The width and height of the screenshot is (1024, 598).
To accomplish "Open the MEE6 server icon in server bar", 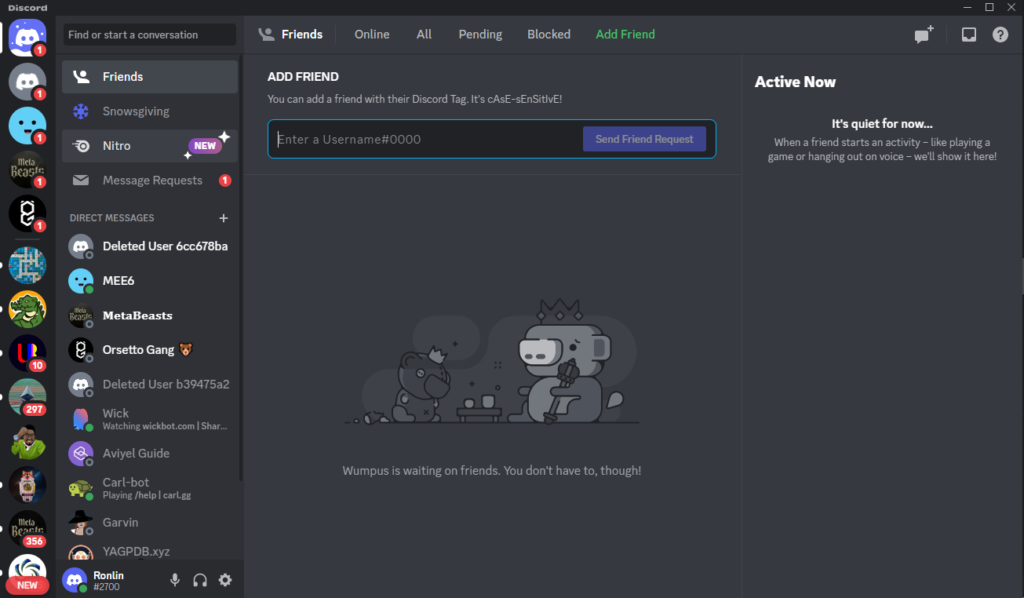I will click(27, 125).
